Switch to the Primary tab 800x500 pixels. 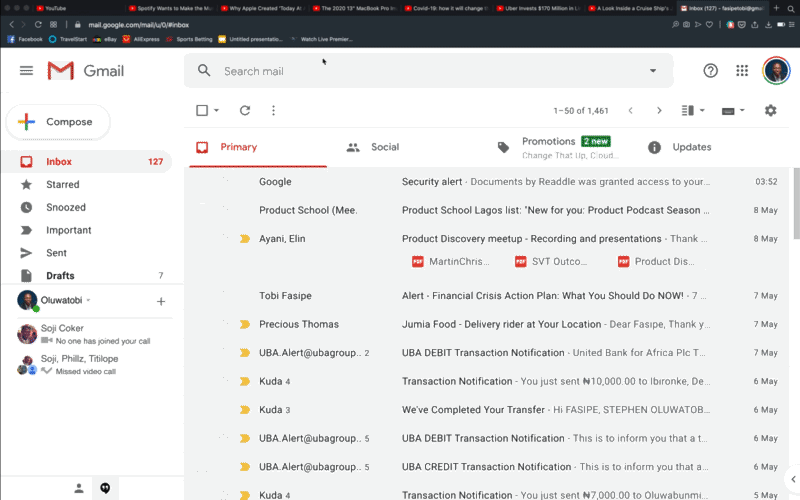[x=258, y=147]
